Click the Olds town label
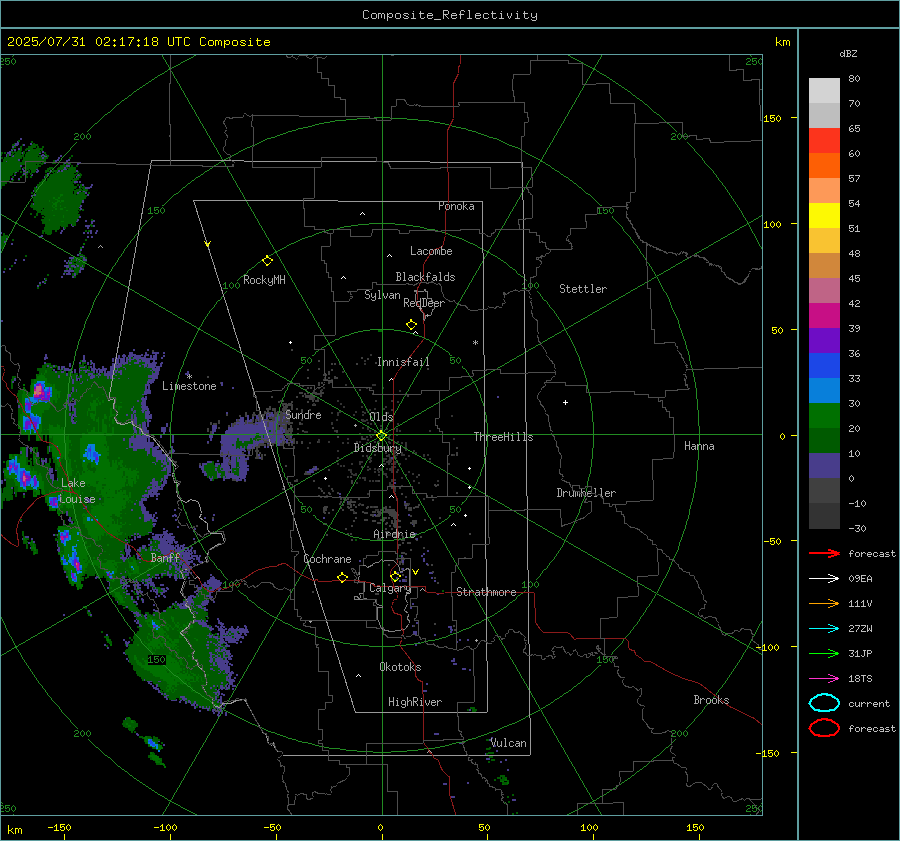This screenshot has width=900, height=841. coord(381,417)
